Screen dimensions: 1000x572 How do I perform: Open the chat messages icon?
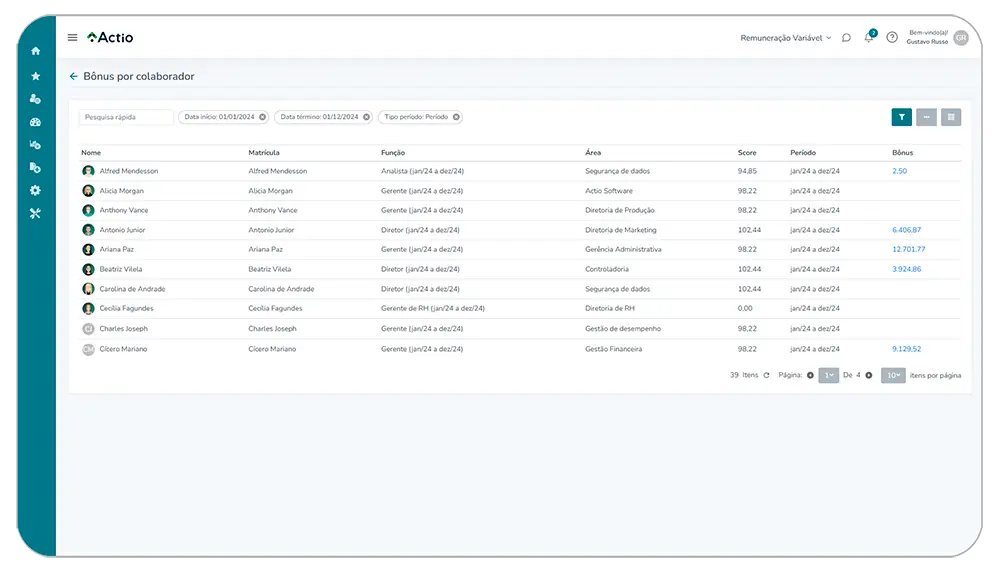[846, 38]
